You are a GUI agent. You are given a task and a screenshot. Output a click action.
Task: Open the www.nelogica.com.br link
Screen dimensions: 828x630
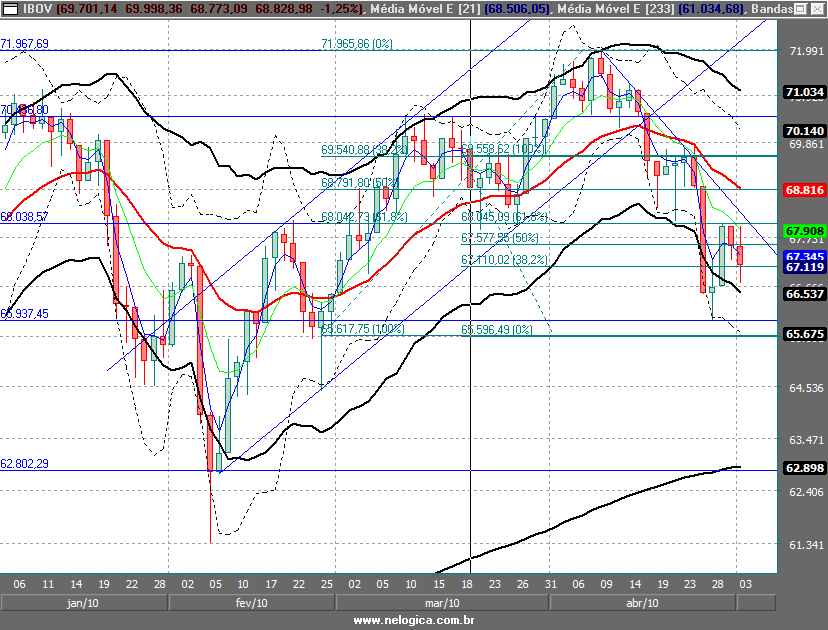pos(413,620)
